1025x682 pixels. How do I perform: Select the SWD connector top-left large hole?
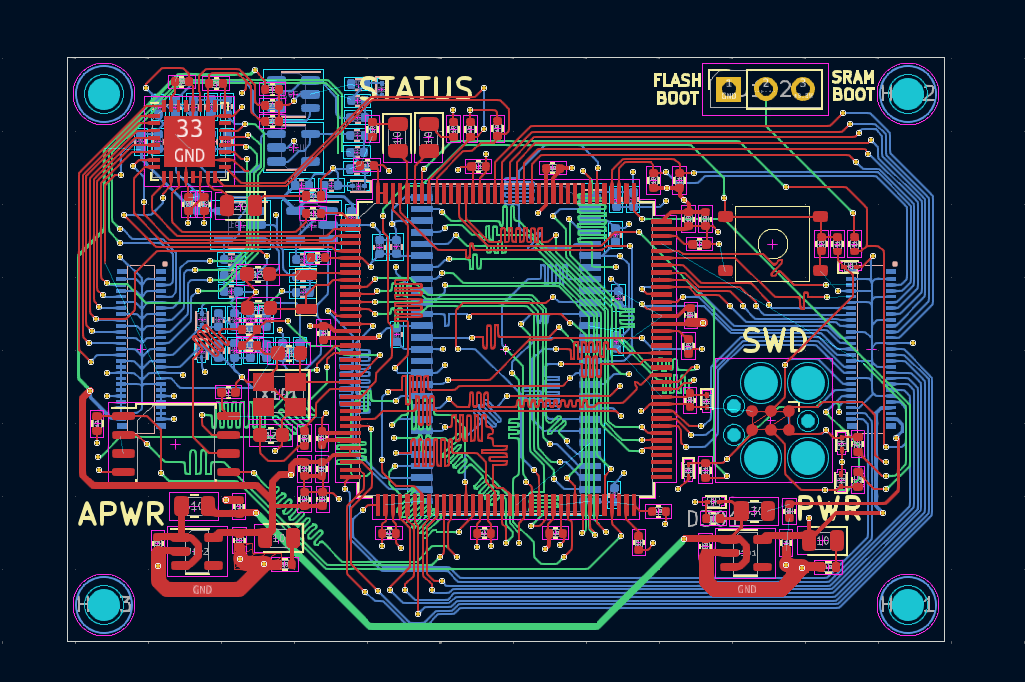[761, 383]
